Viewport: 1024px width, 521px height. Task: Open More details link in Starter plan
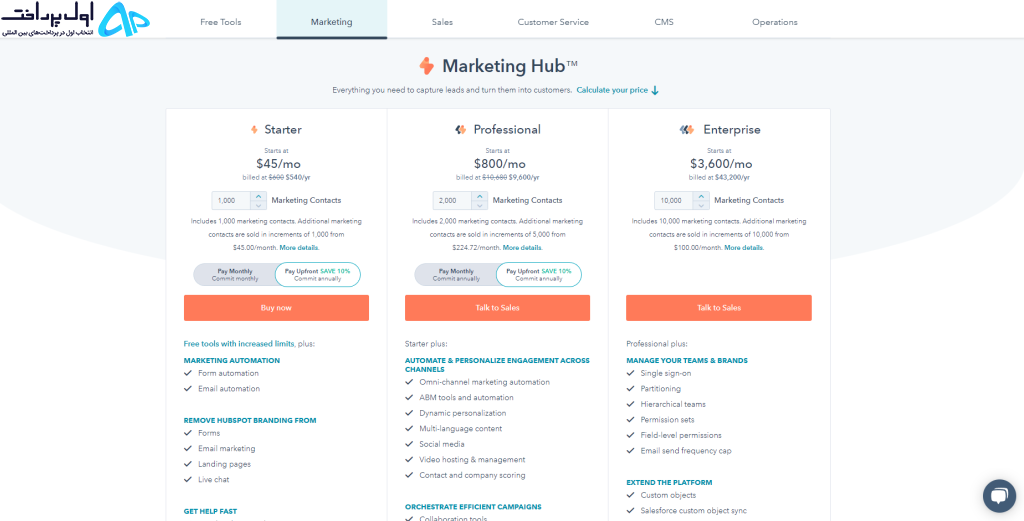[x=299, y=248]
